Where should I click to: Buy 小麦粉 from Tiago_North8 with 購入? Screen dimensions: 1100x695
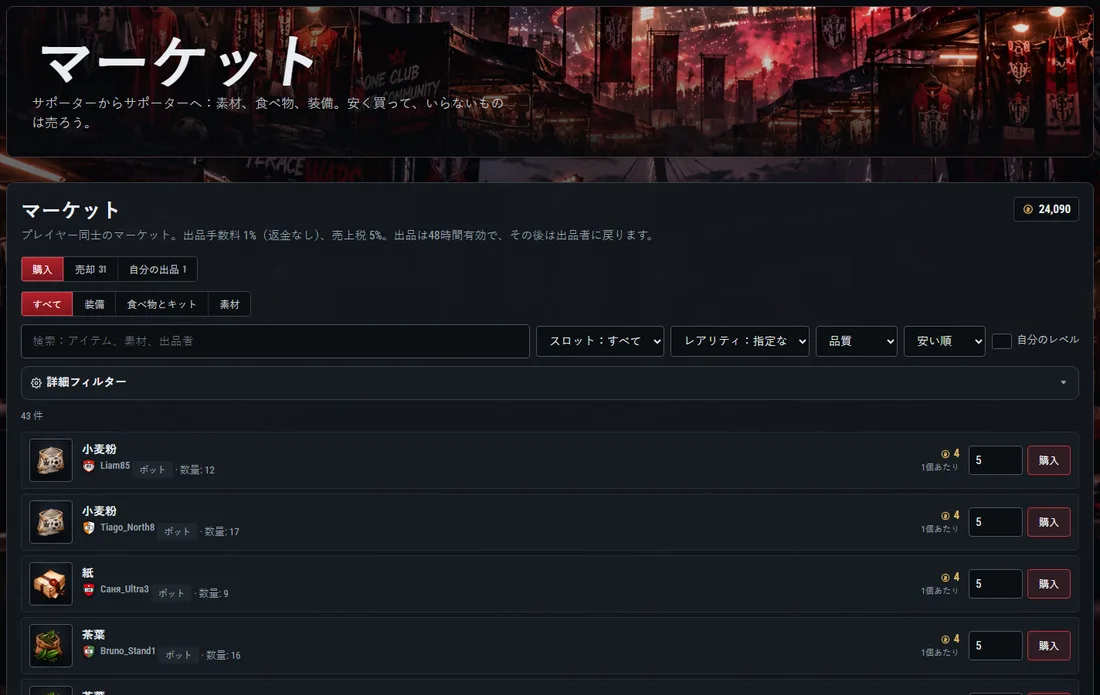pyautogui.click(x=1049, y=522)
